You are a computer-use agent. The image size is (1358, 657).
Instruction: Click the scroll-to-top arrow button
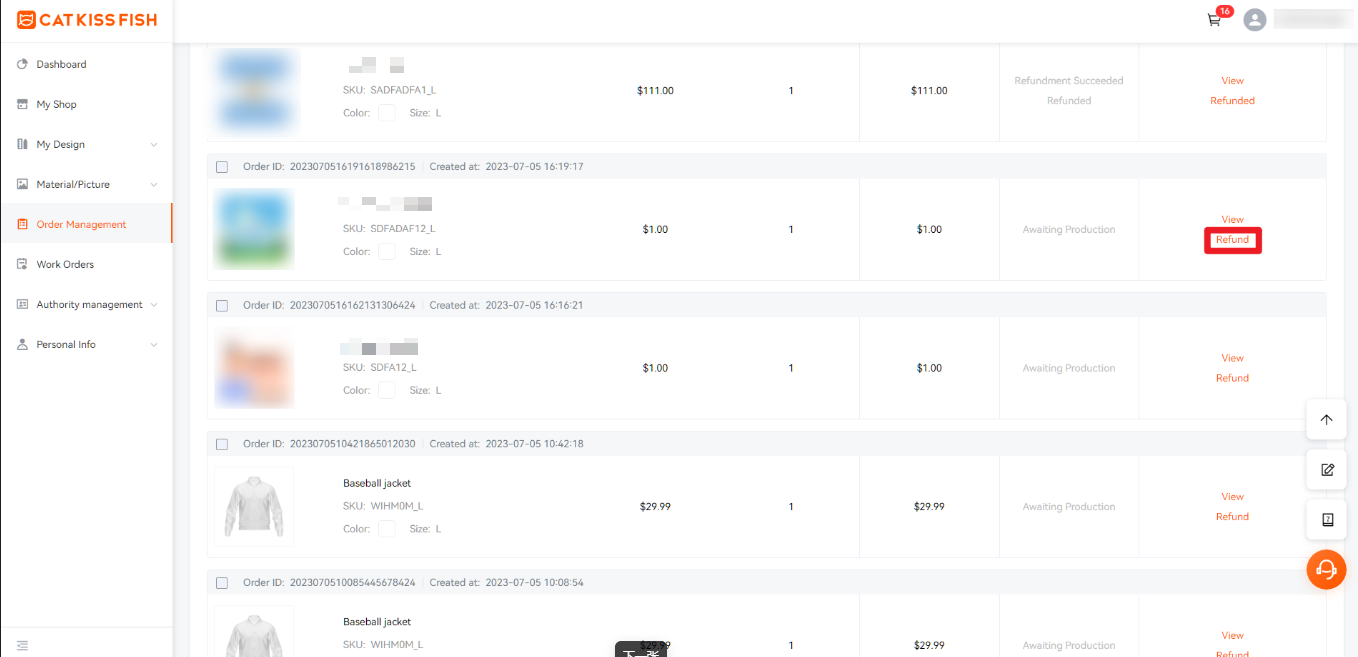click(x=1327, y=420)
